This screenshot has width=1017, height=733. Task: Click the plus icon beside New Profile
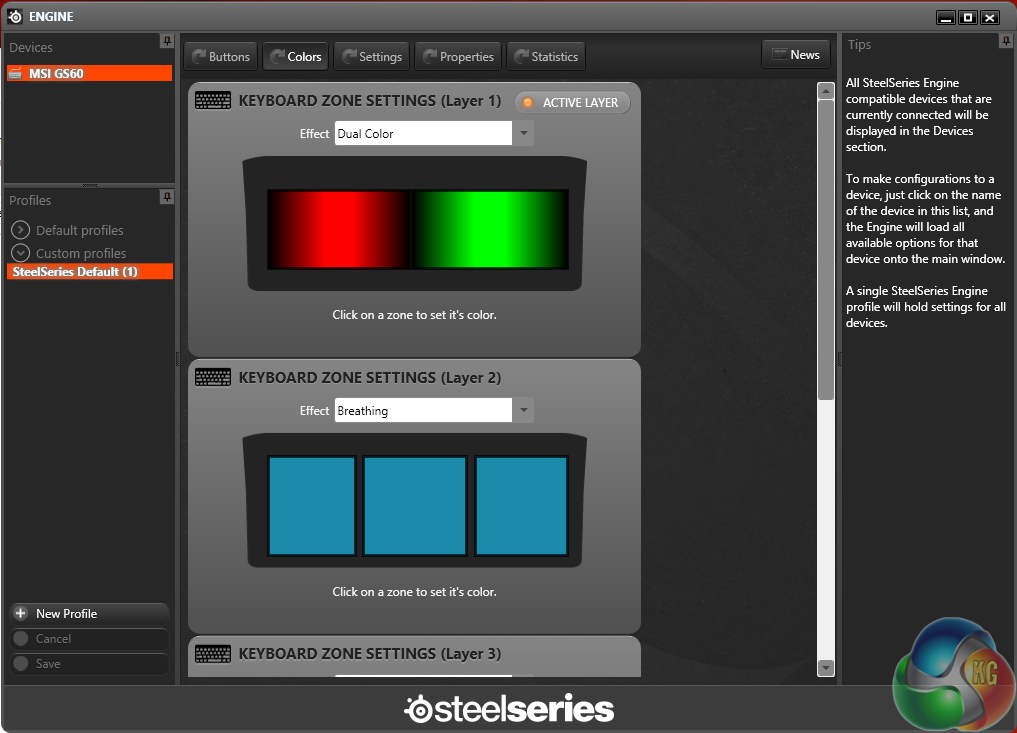coord(21,614)
